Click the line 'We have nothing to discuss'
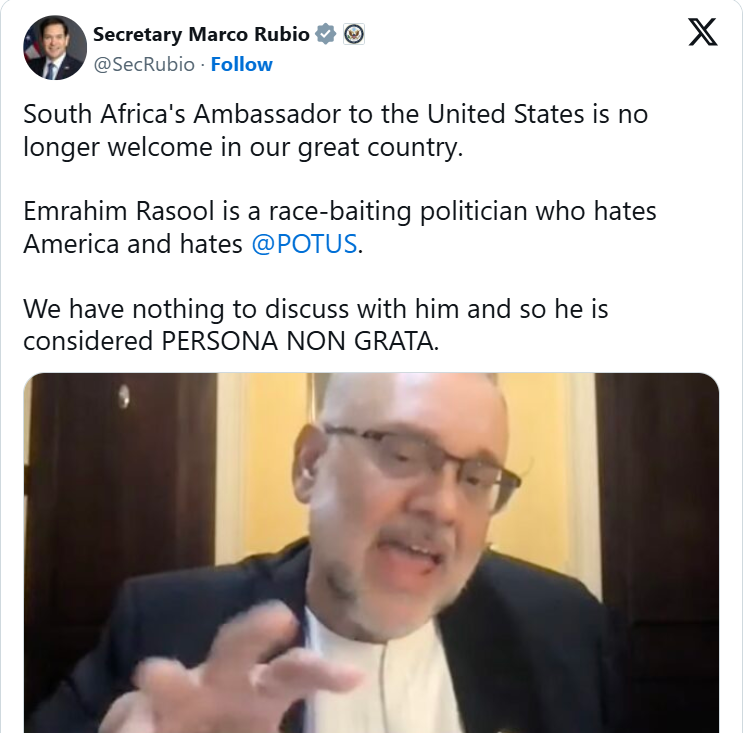This screenshot has height=733, width=743. click(316, 309)
